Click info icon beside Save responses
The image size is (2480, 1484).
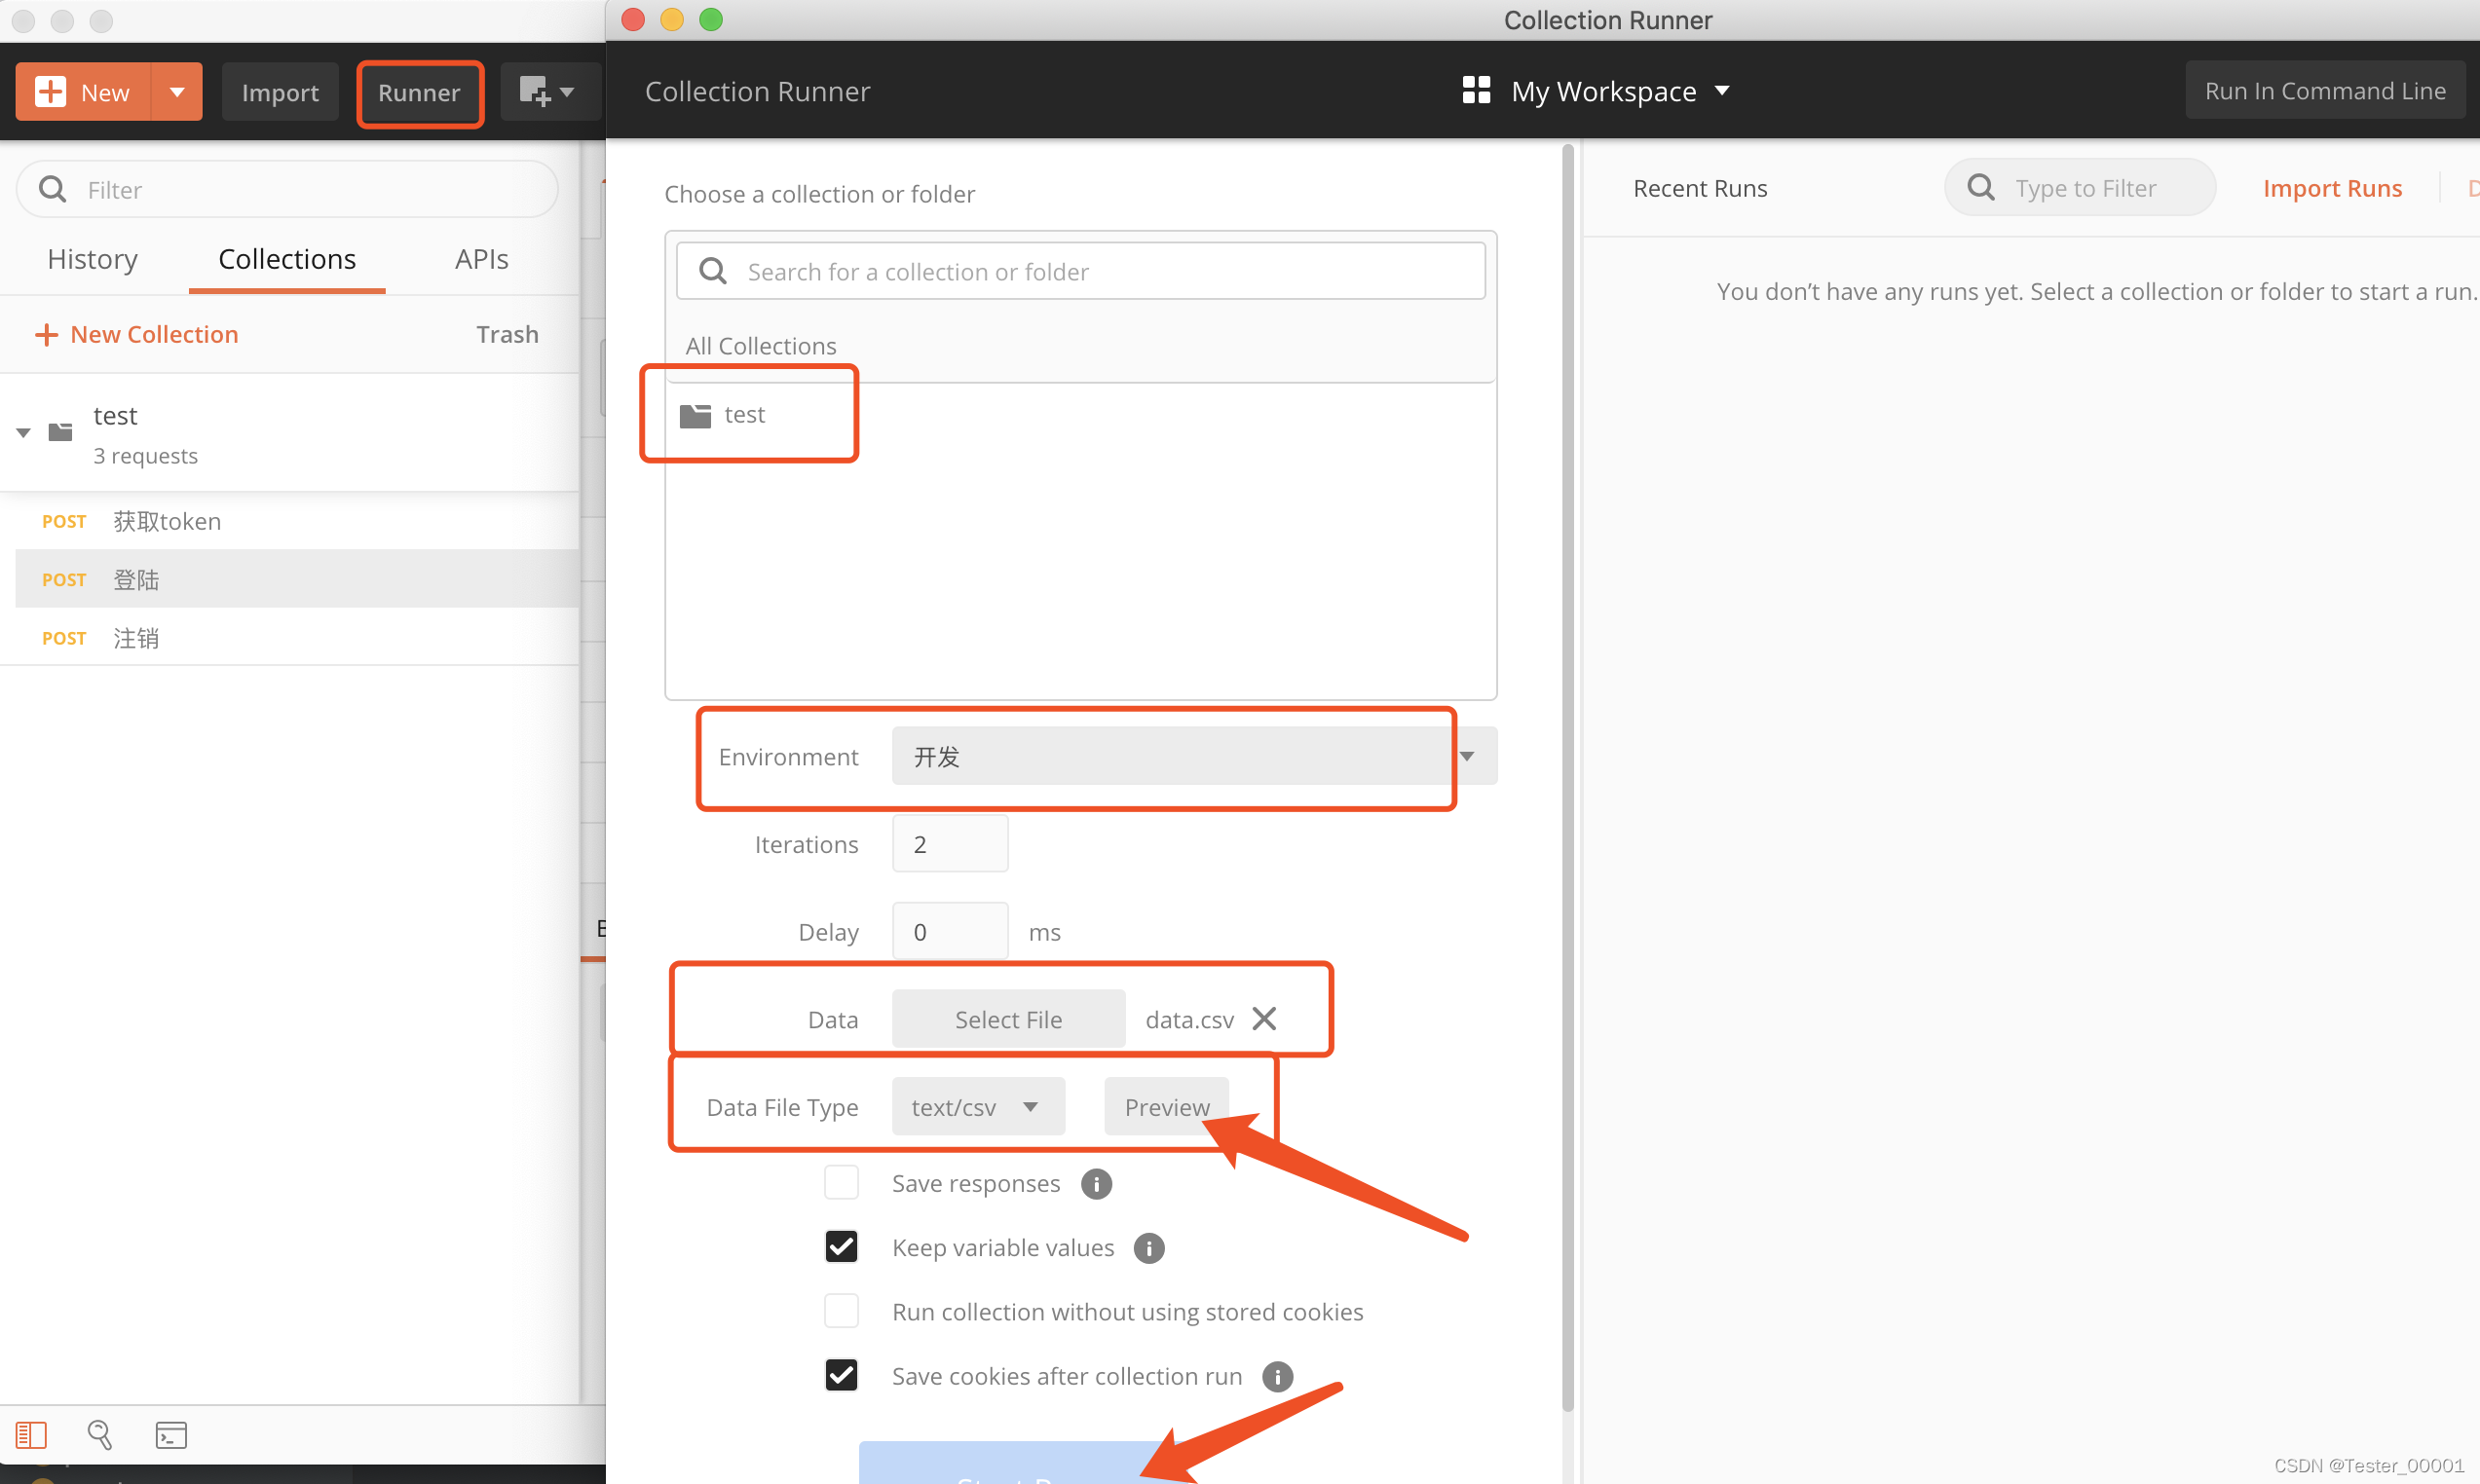click(x=1096, y=1184)
